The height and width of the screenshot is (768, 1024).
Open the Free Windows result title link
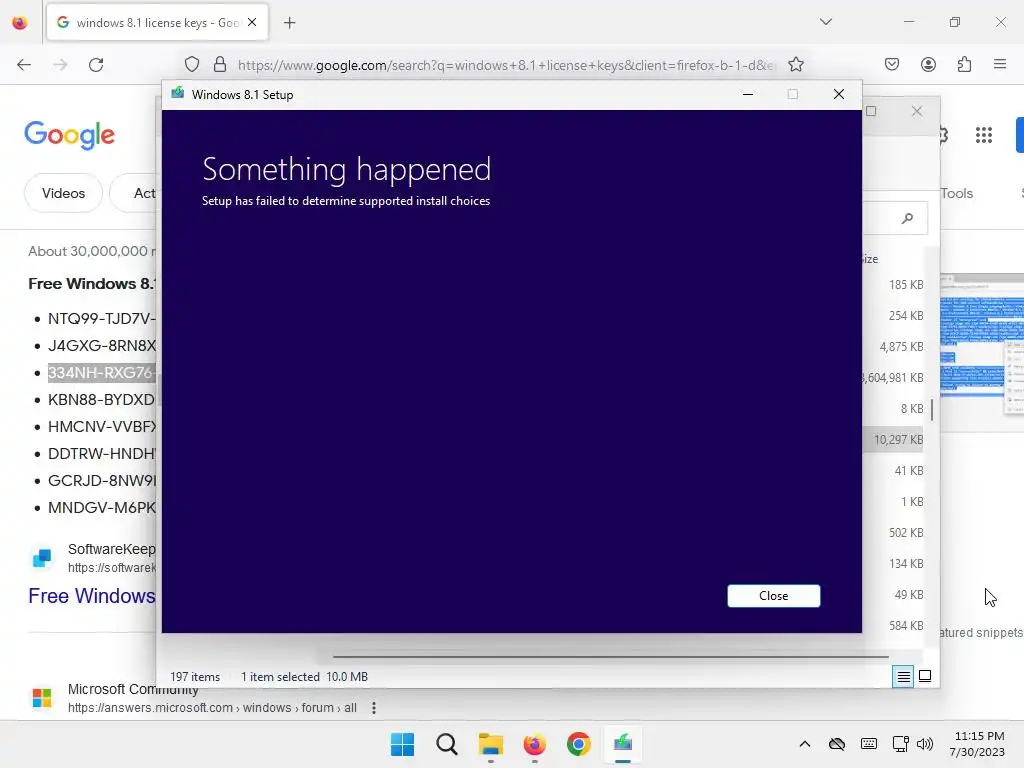tap(92, 596)
